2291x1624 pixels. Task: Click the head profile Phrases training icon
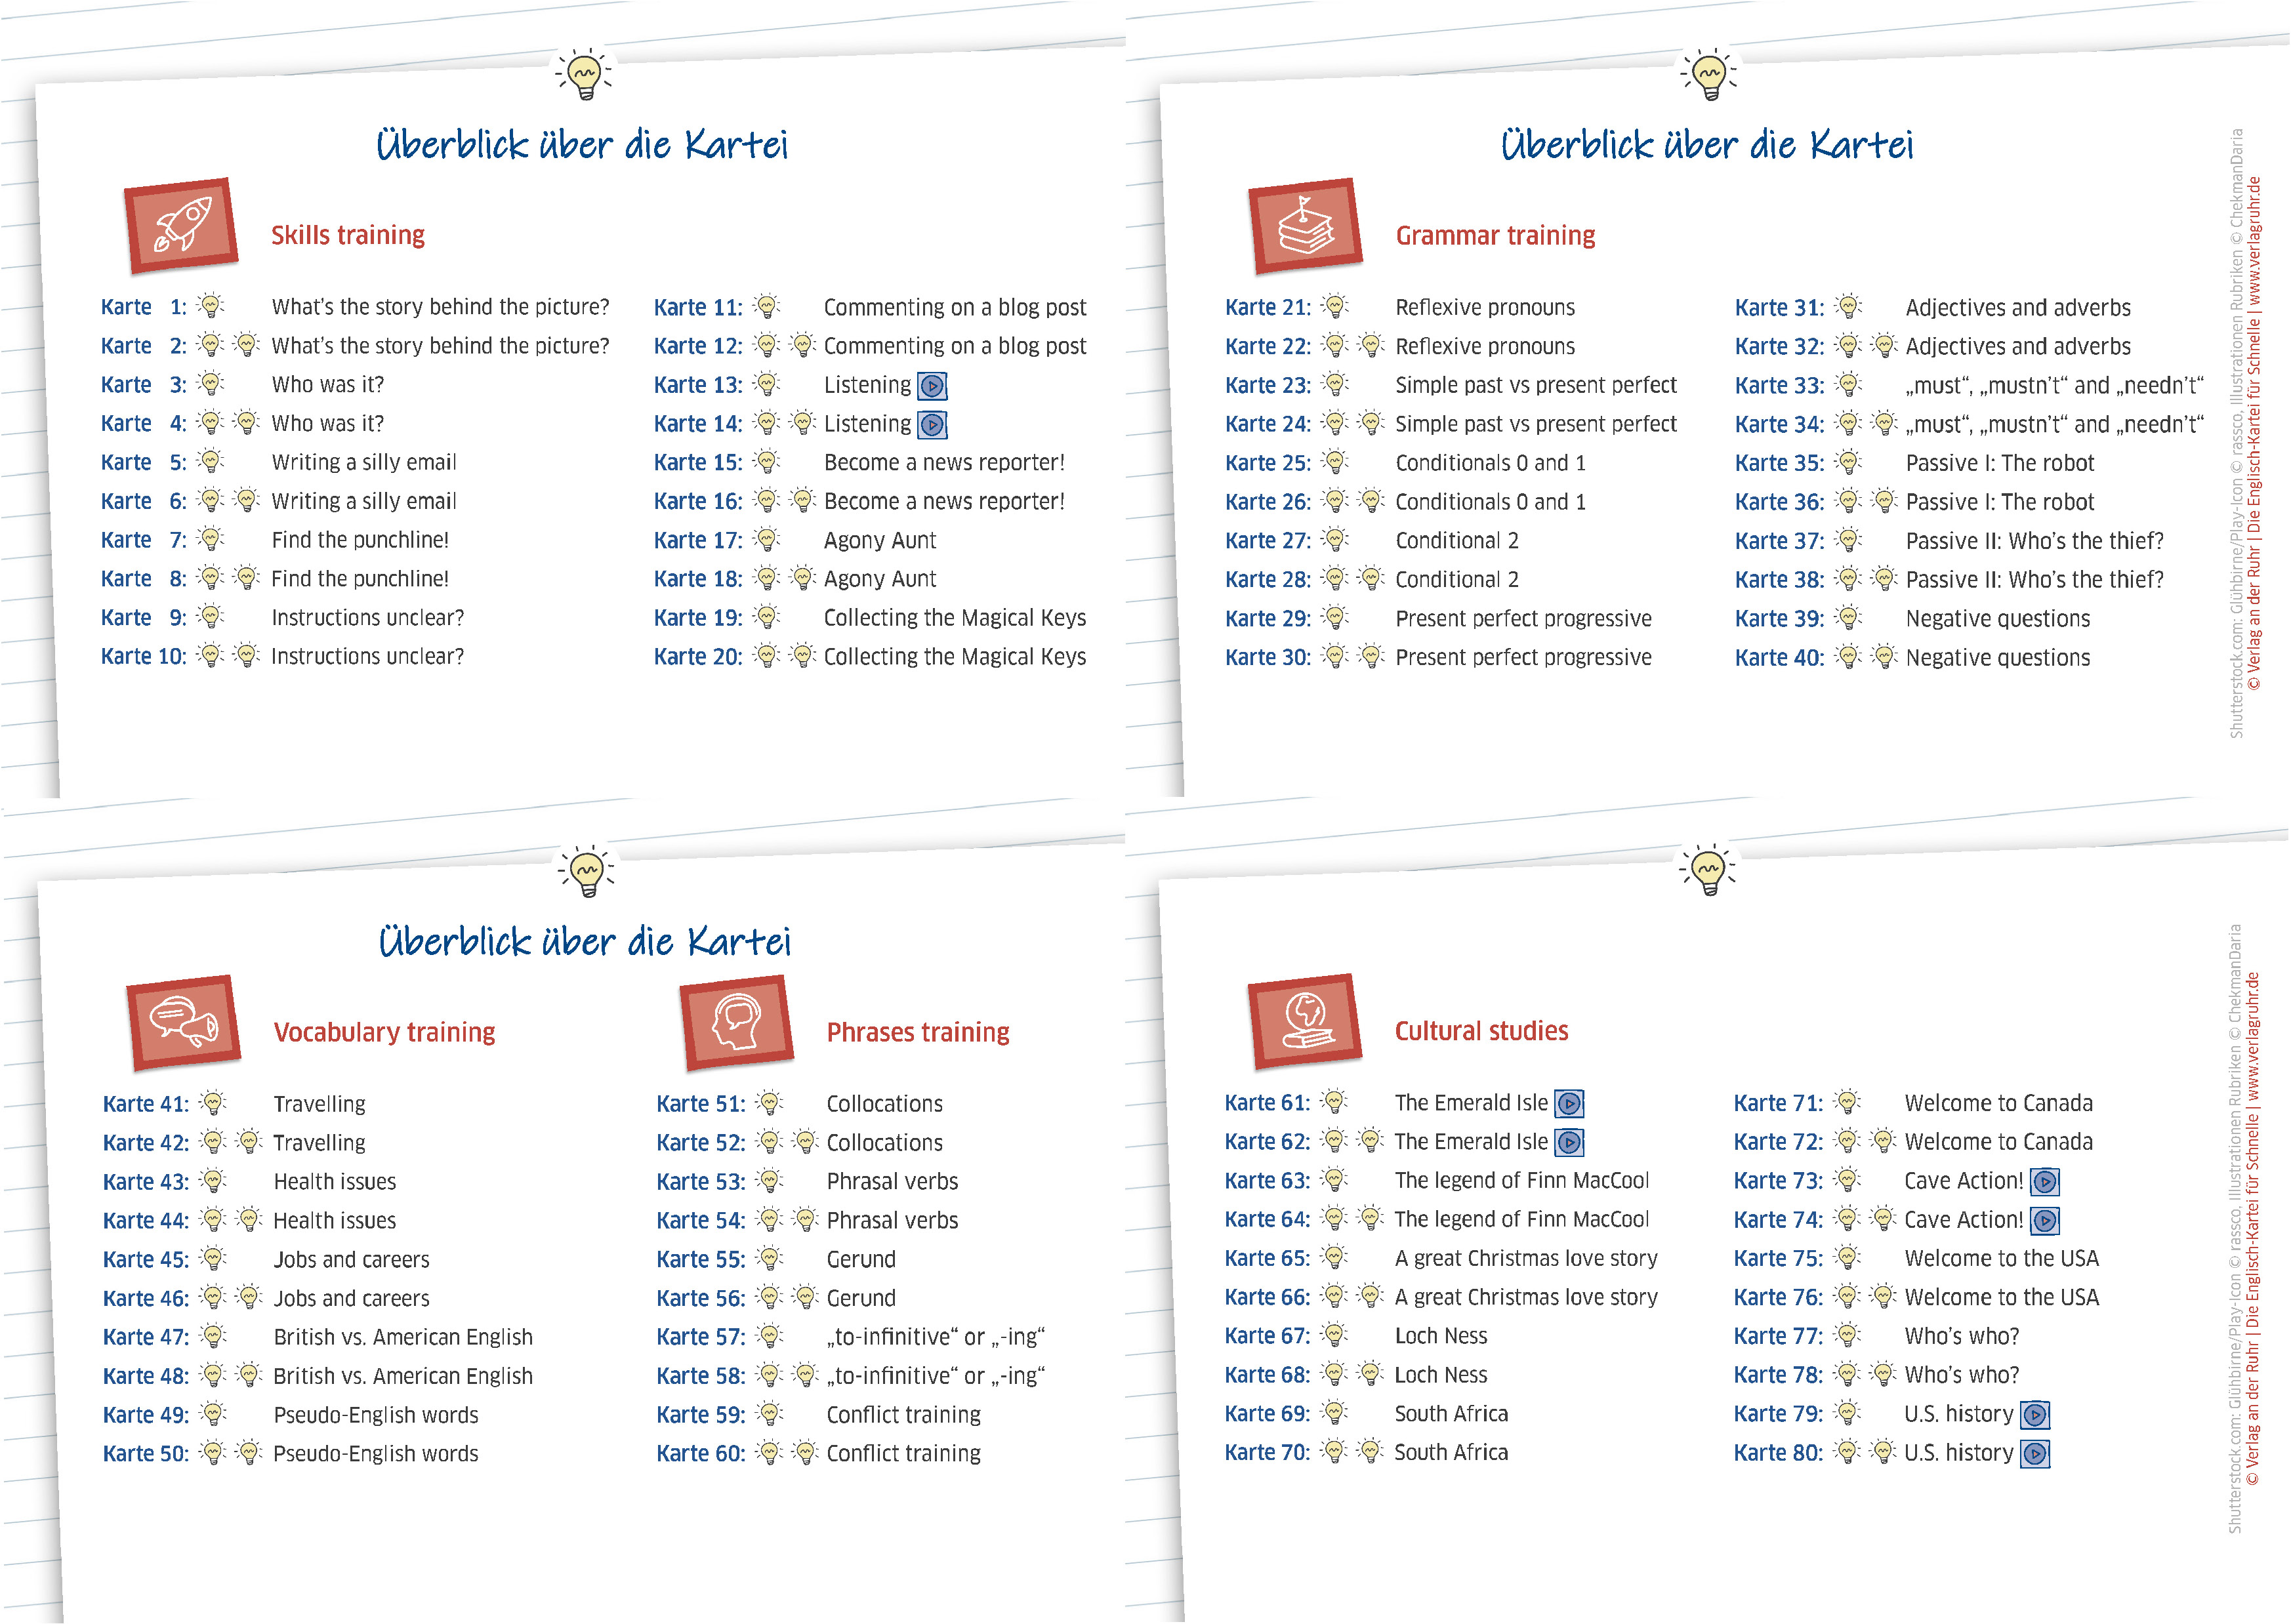[736, 1022]
